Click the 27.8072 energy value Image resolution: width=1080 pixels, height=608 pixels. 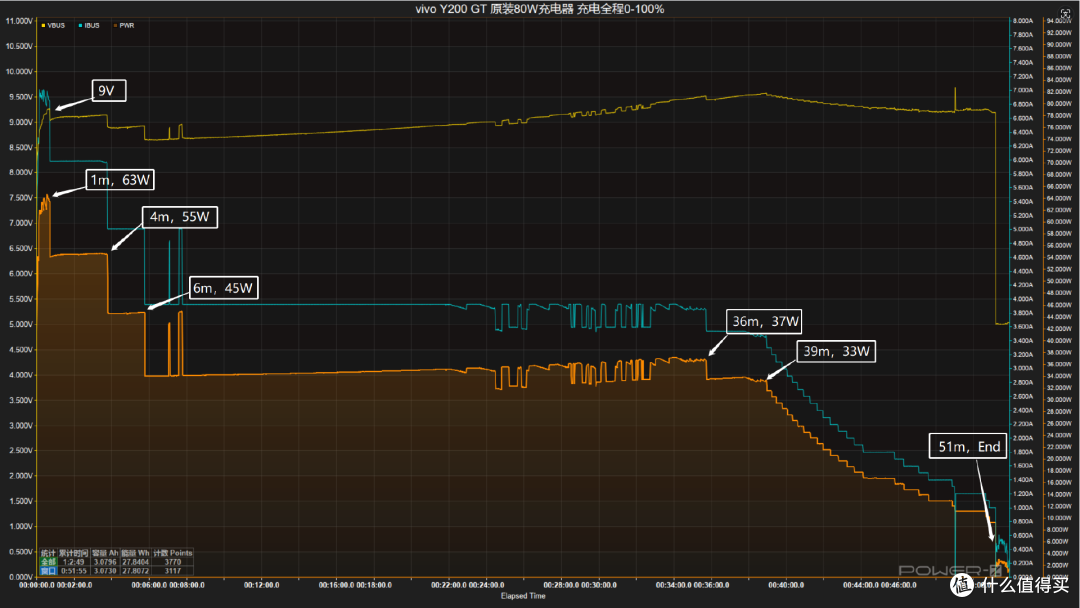coord(136,571)
